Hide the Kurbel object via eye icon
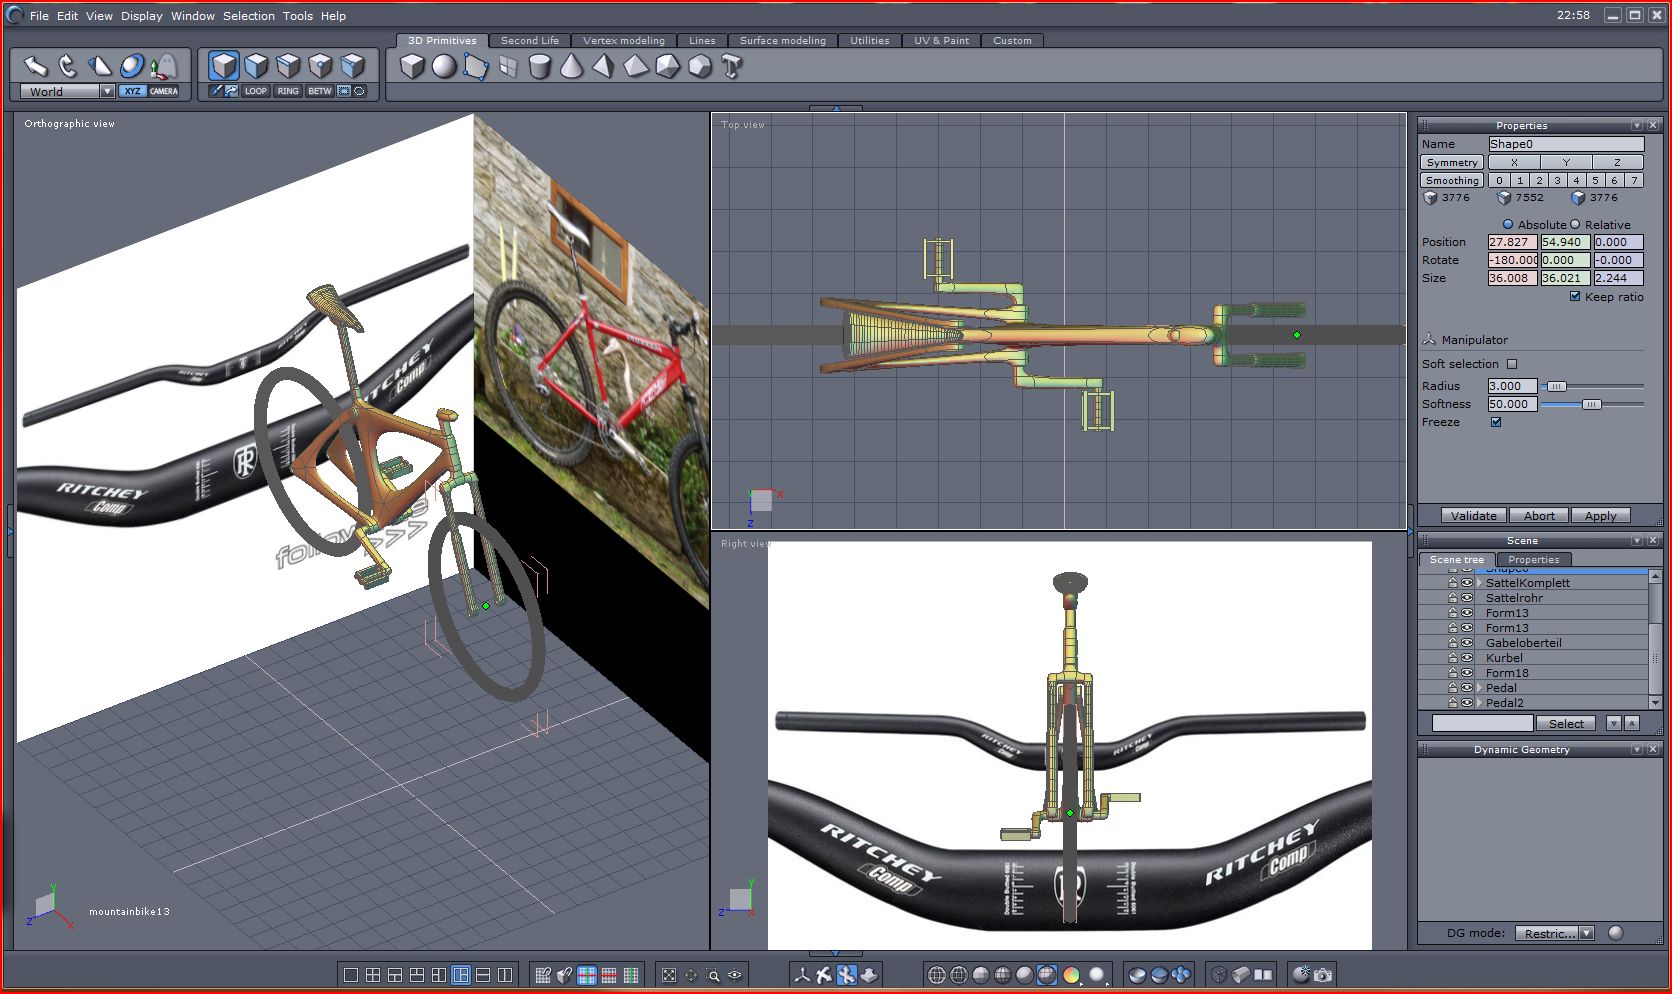The width and height of the screenshot is (1672, 994). (x=1467, y=658)
